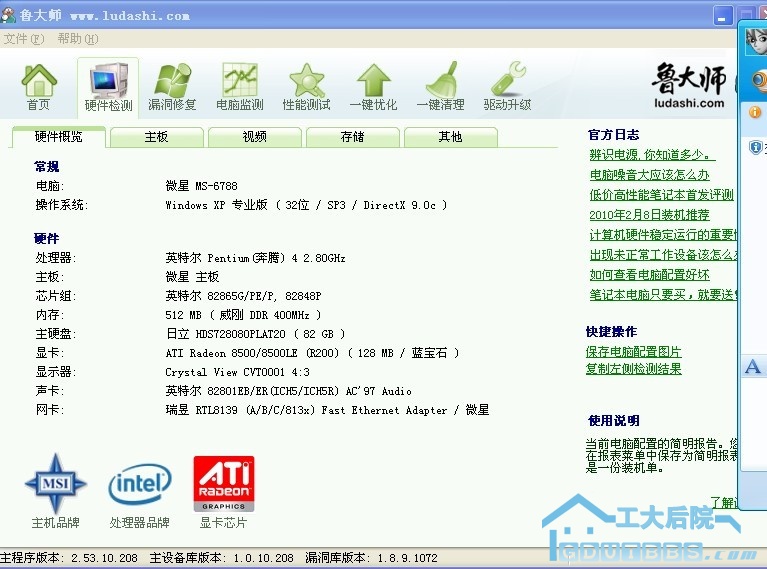Click monitor value Crystal View CVT0001
Viewport: 767px width, 569px height.
pos(237,372)
